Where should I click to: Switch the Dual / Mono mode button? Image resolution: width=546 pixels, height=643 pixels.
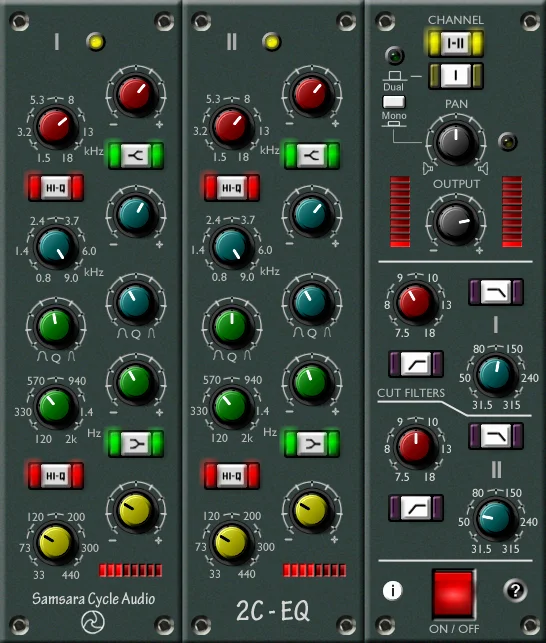393,102
